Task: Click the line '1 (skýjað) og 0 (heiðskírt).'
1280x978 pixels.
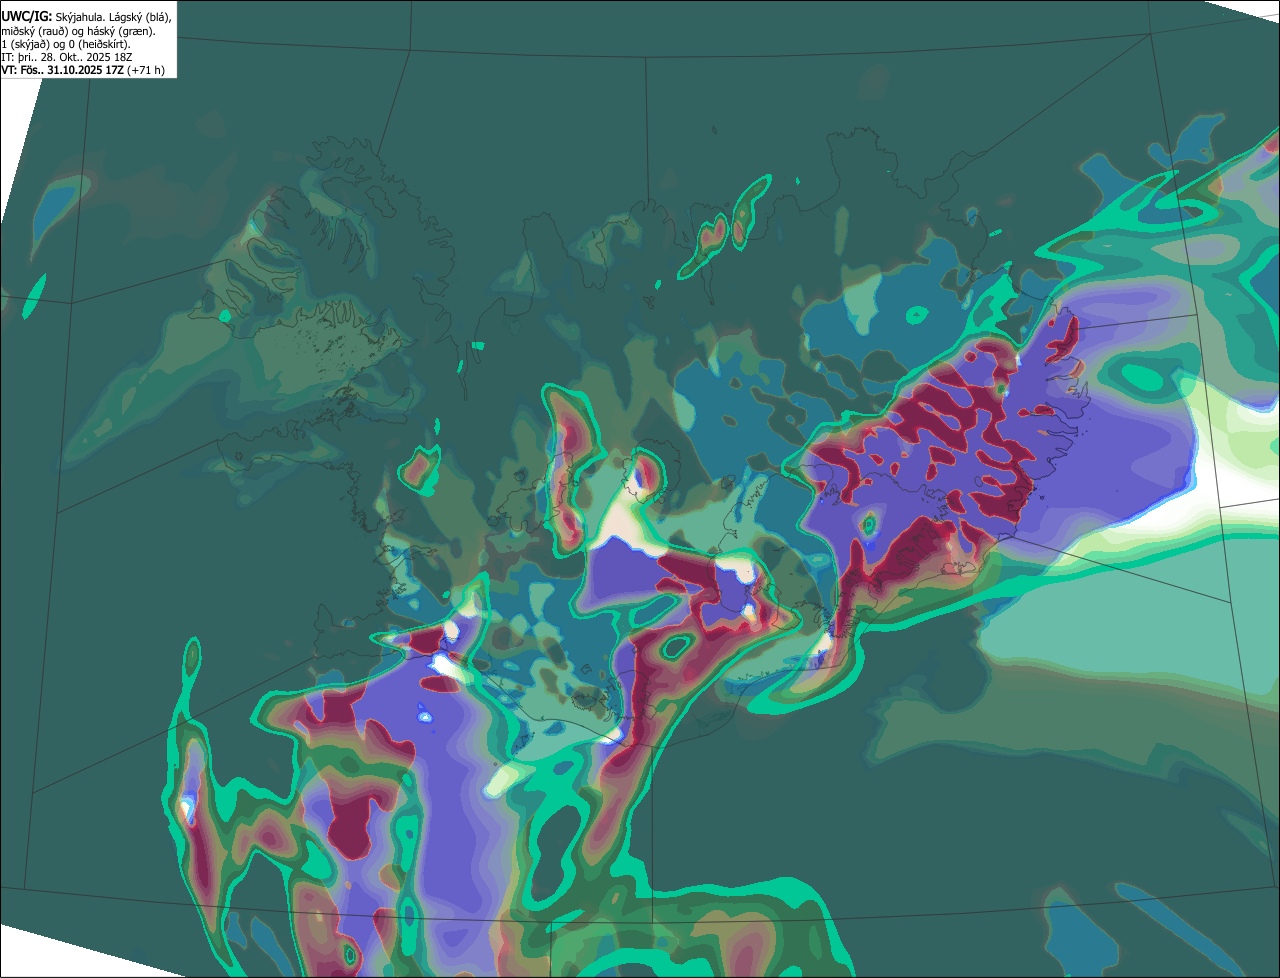Action: pyautogui.click(x=66, y=45)
